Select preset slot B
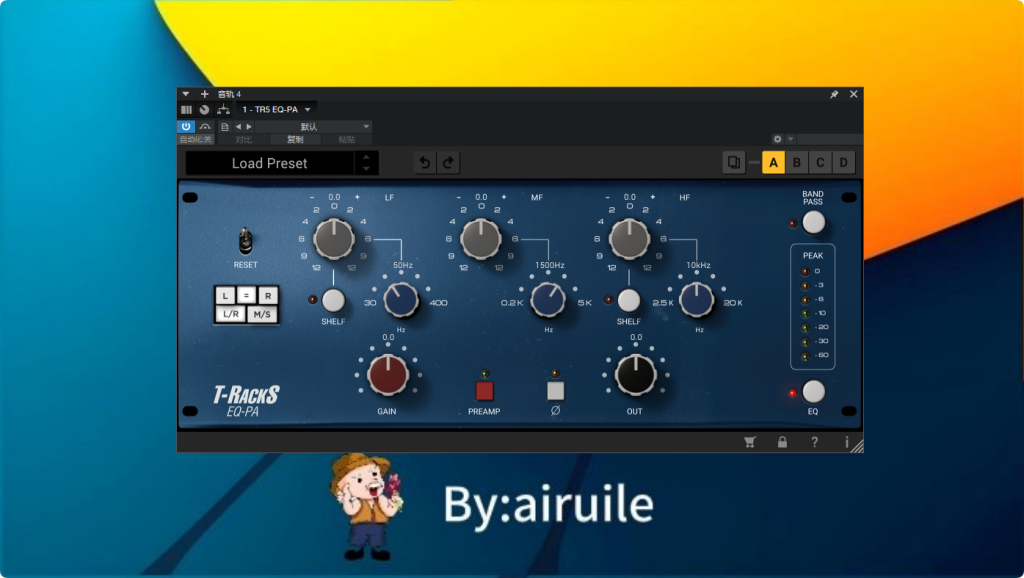 (797, 163)
